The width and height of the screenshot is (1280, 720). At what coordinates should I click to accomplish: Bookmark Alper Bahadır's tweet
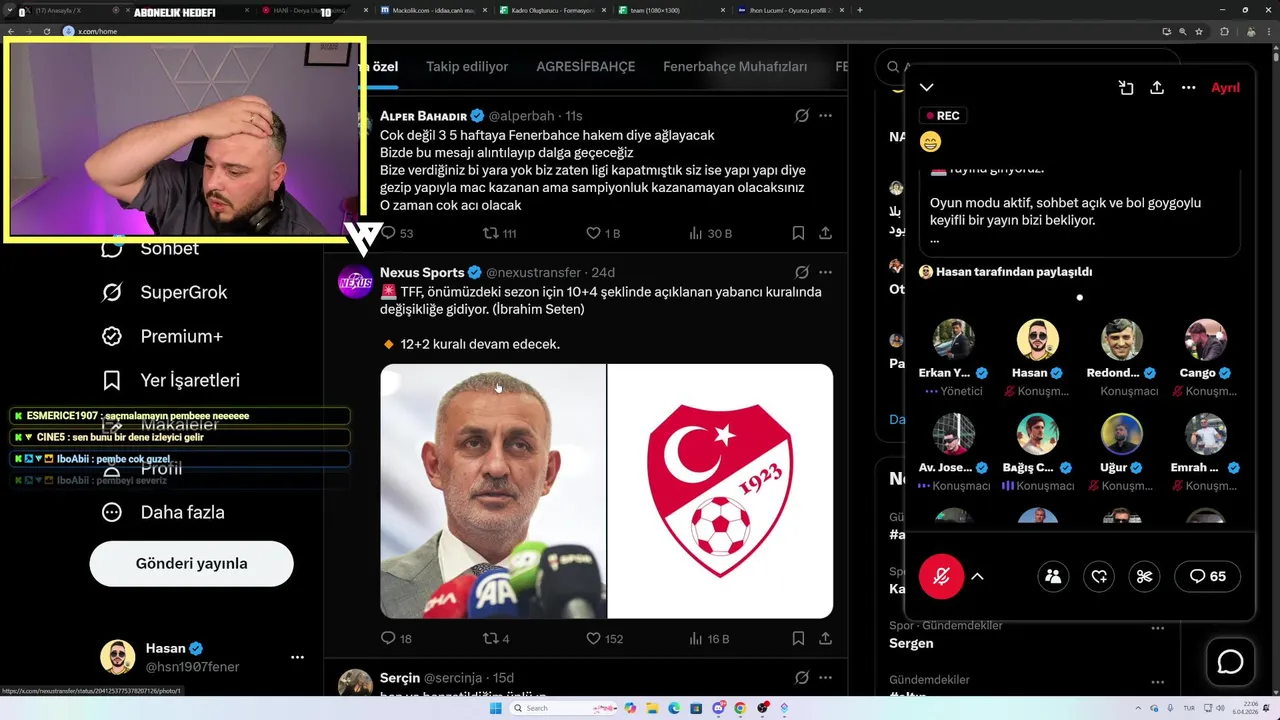click(798, 233)
